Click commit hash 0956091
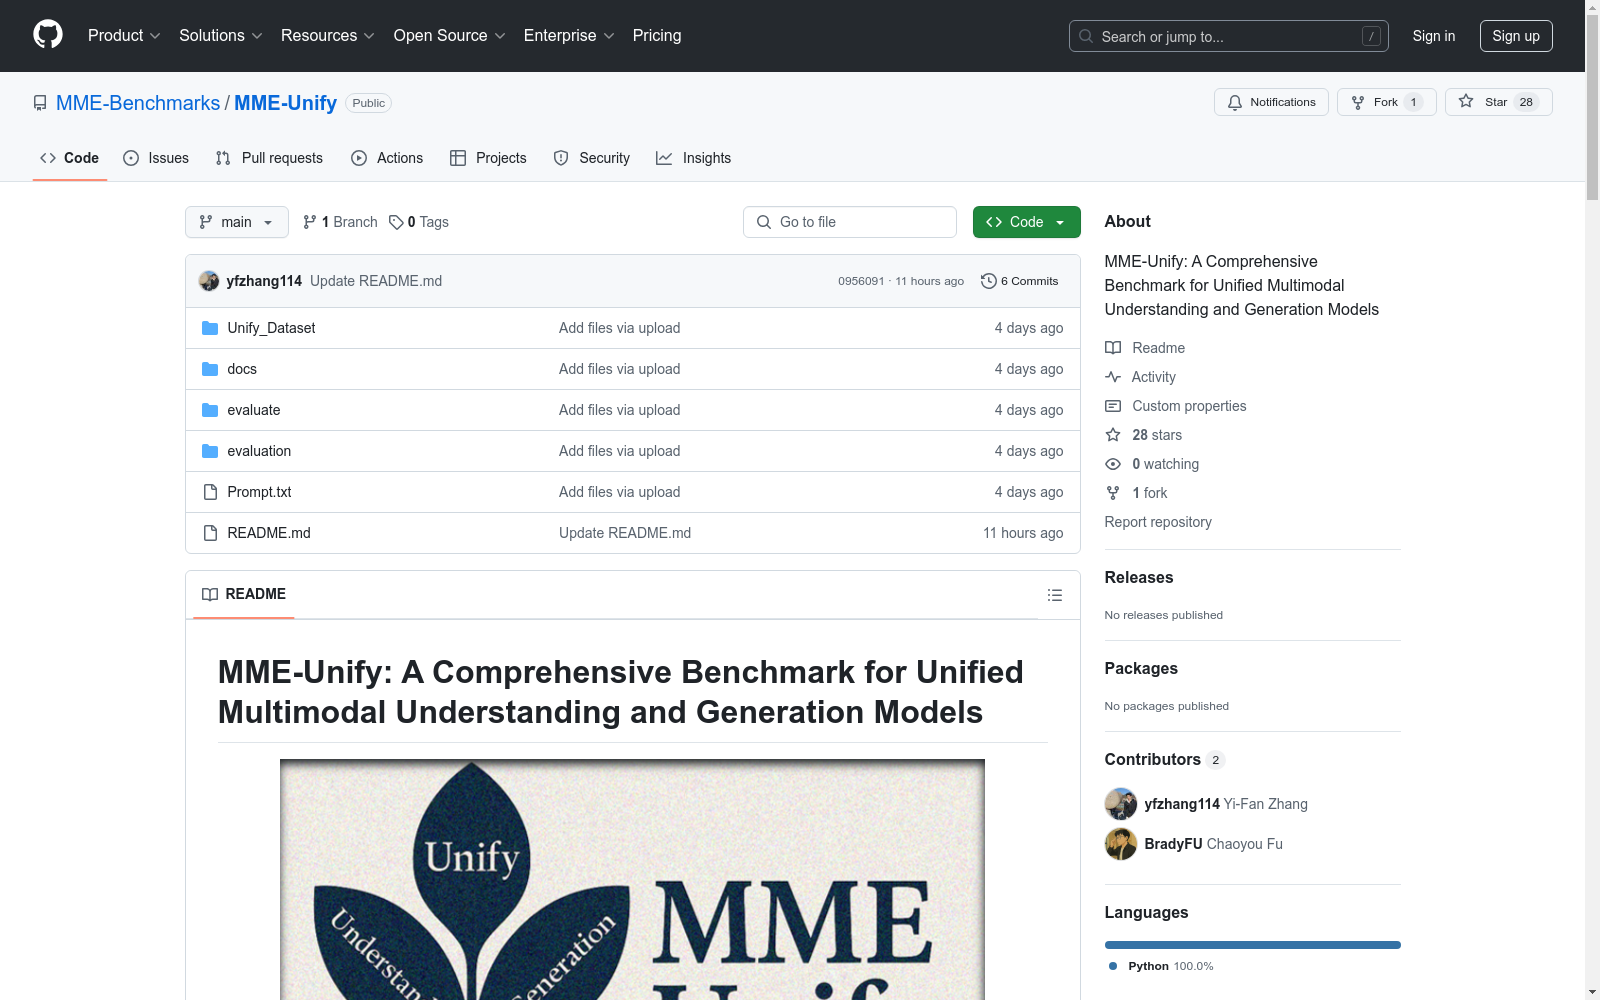Screen dimensions: 1600x1000 (x=861, y=281)
